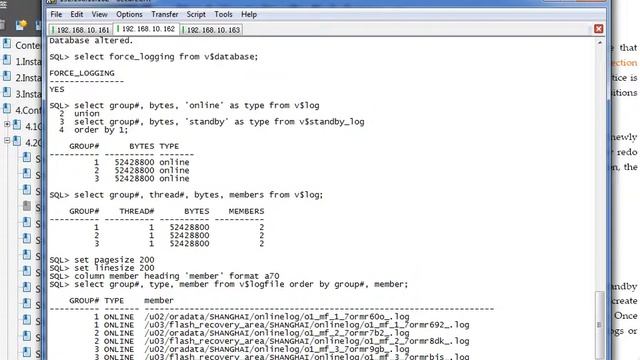Select the 3.Insta bookmark entry

coord(28,94)
